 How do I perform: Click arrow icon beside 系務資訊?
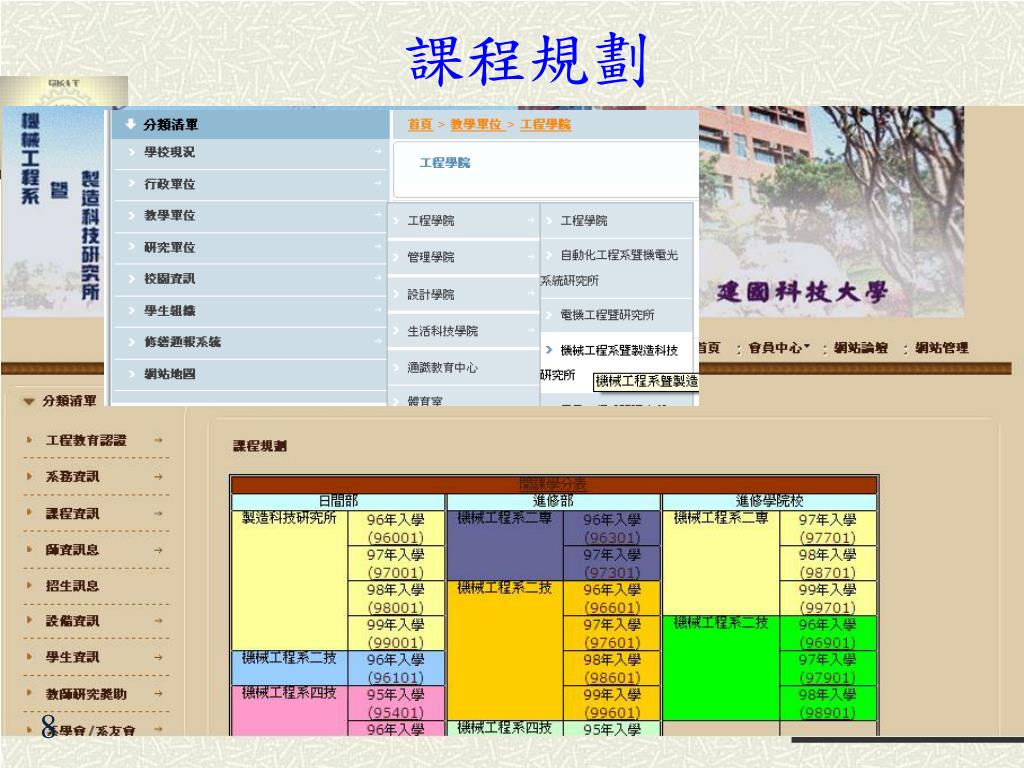158,477
